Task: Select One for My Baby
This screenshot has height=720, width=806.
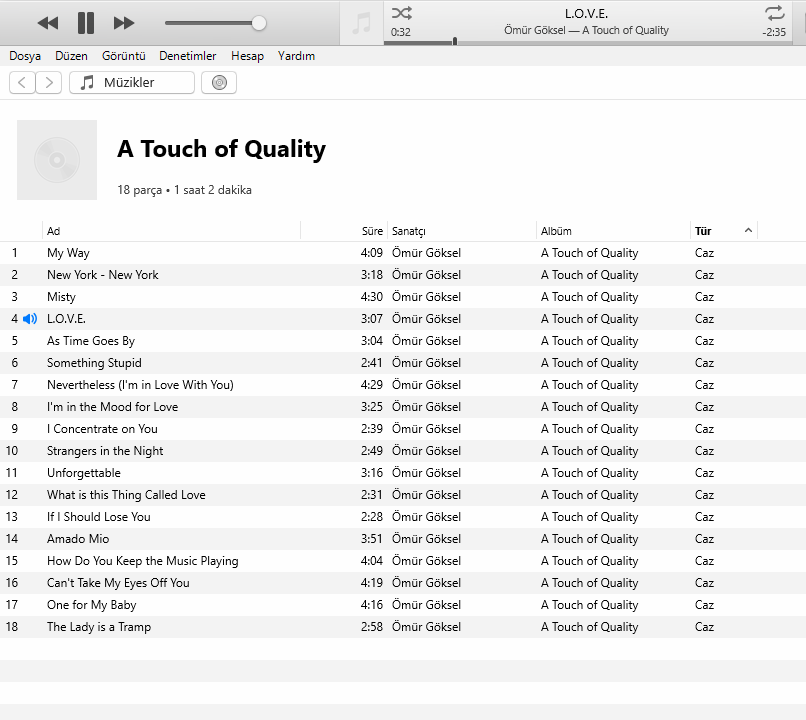Action: (91, 605)
